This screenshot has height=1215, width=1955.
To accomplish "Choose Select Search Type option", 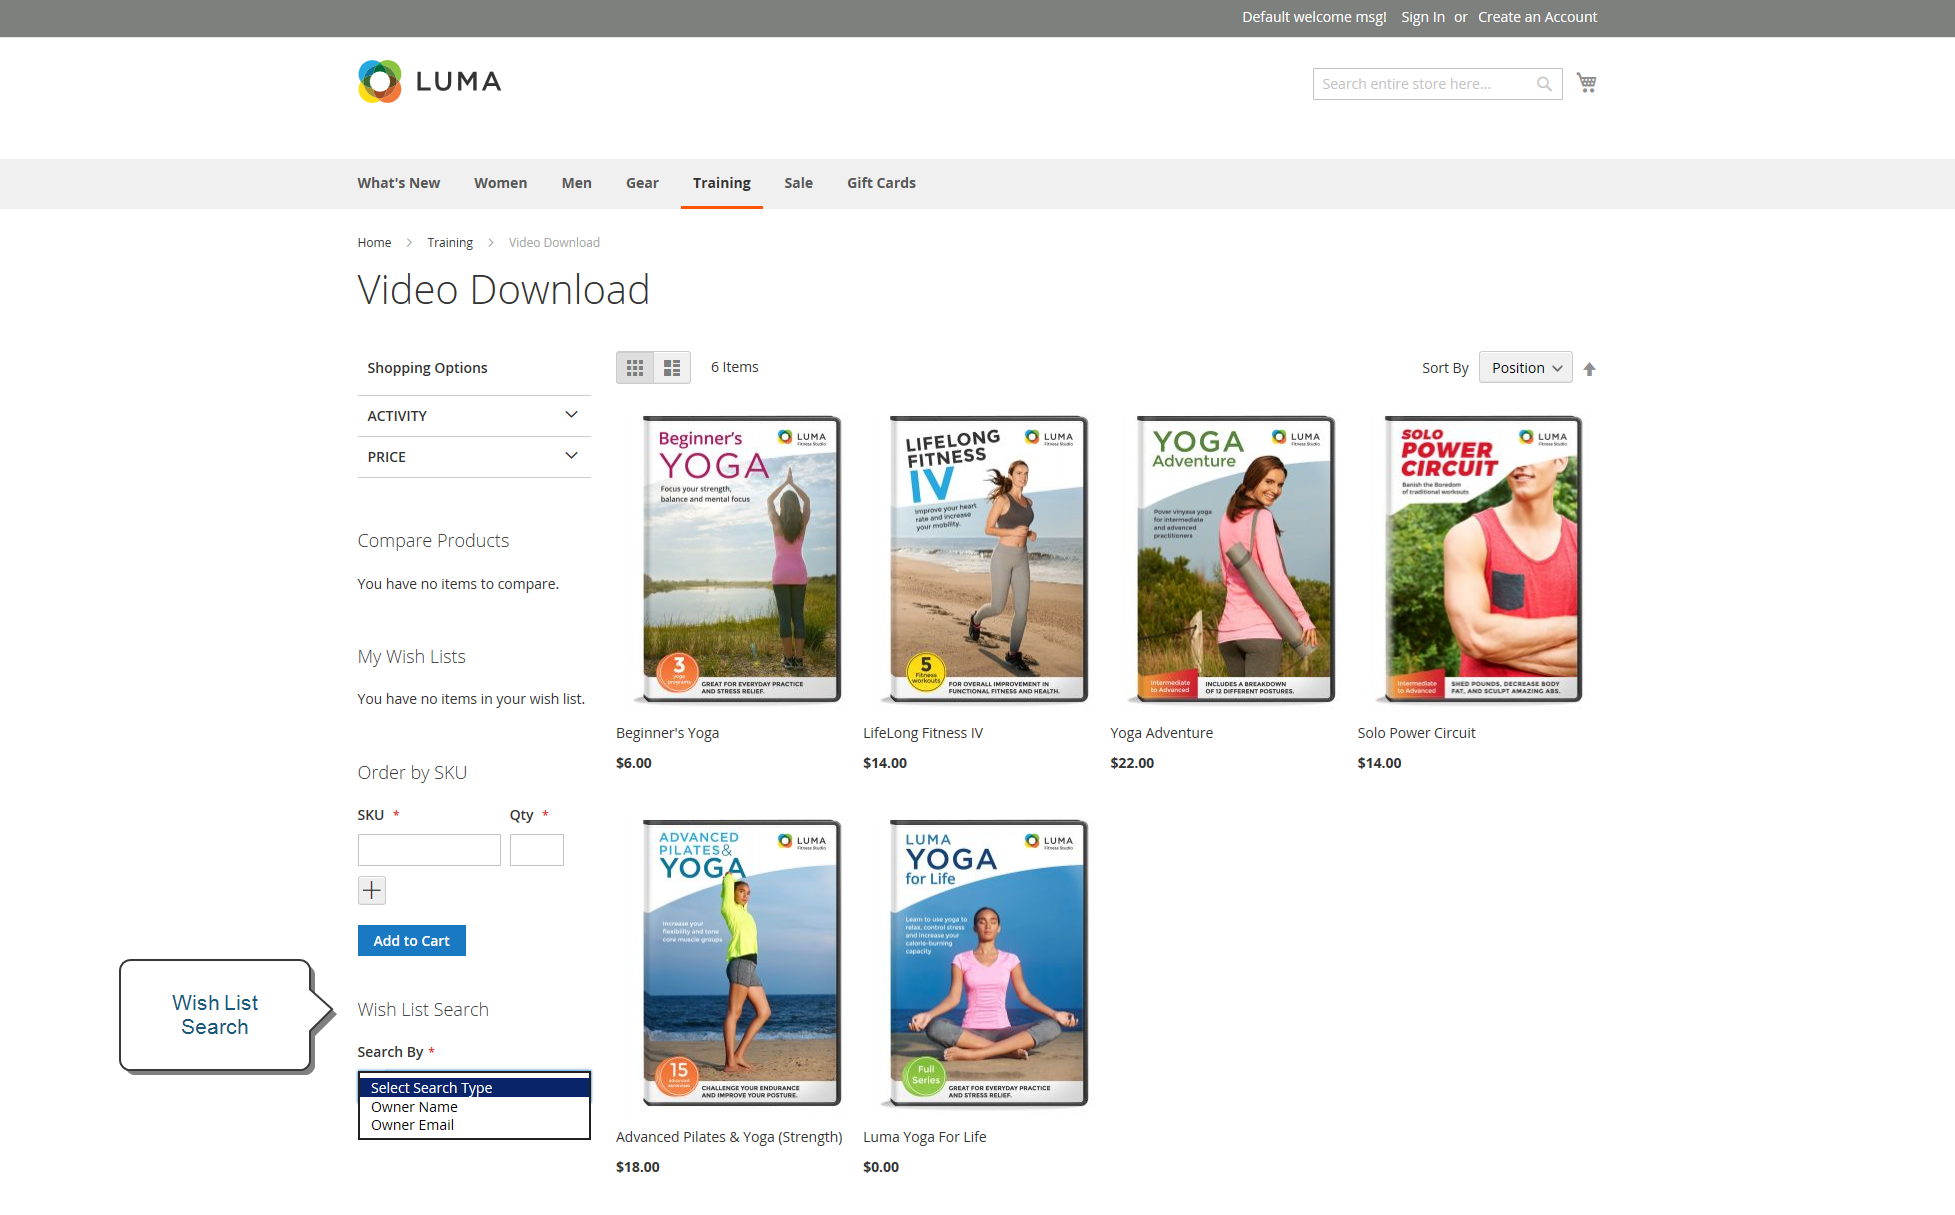I will [474, 1088].
